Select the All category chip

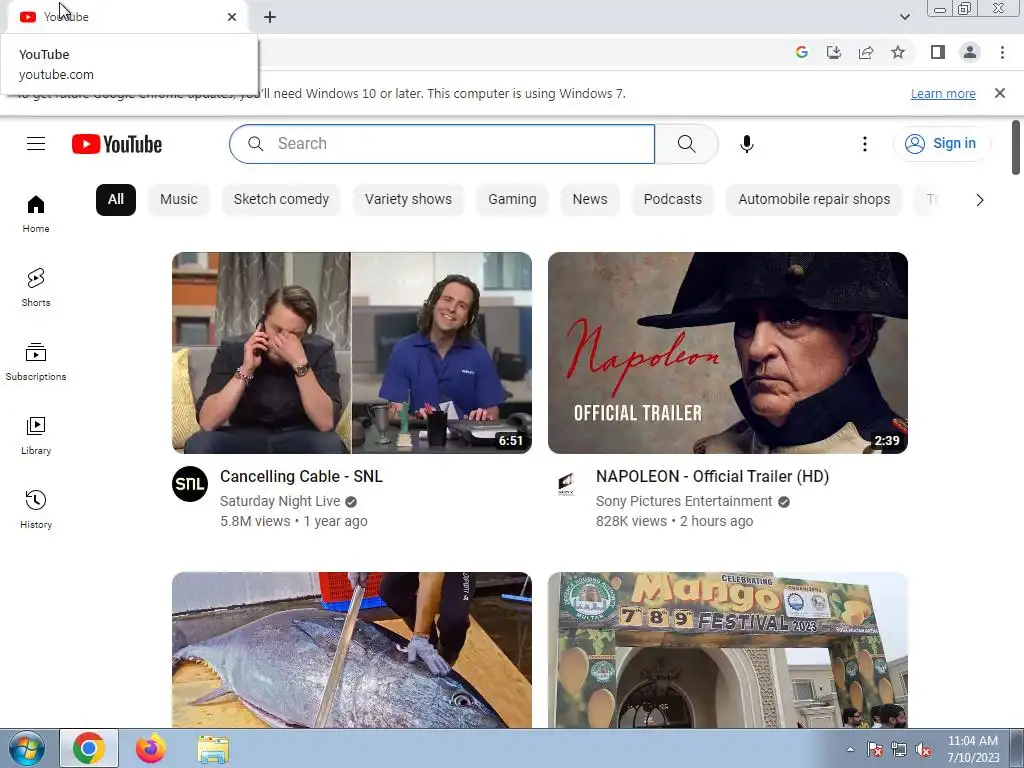[x=116, y=199]
